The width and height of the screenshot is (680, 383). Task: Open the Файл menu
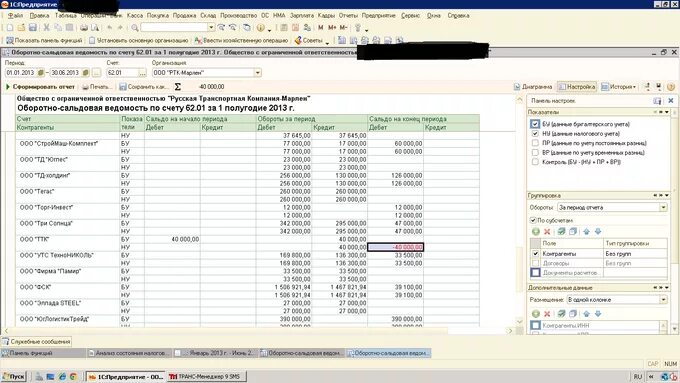click(15, 15)
